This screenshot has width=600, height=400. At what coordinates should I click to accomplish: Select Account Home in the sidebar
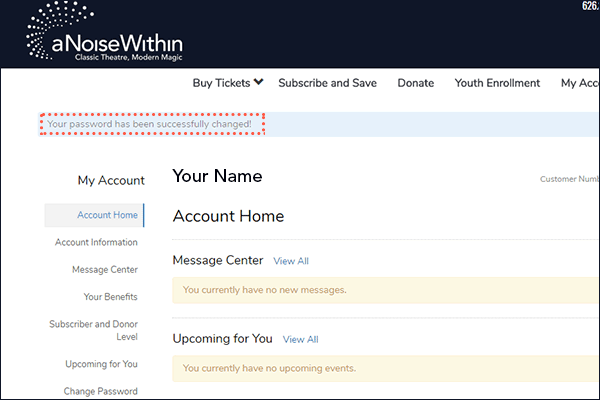coord(107,215)
